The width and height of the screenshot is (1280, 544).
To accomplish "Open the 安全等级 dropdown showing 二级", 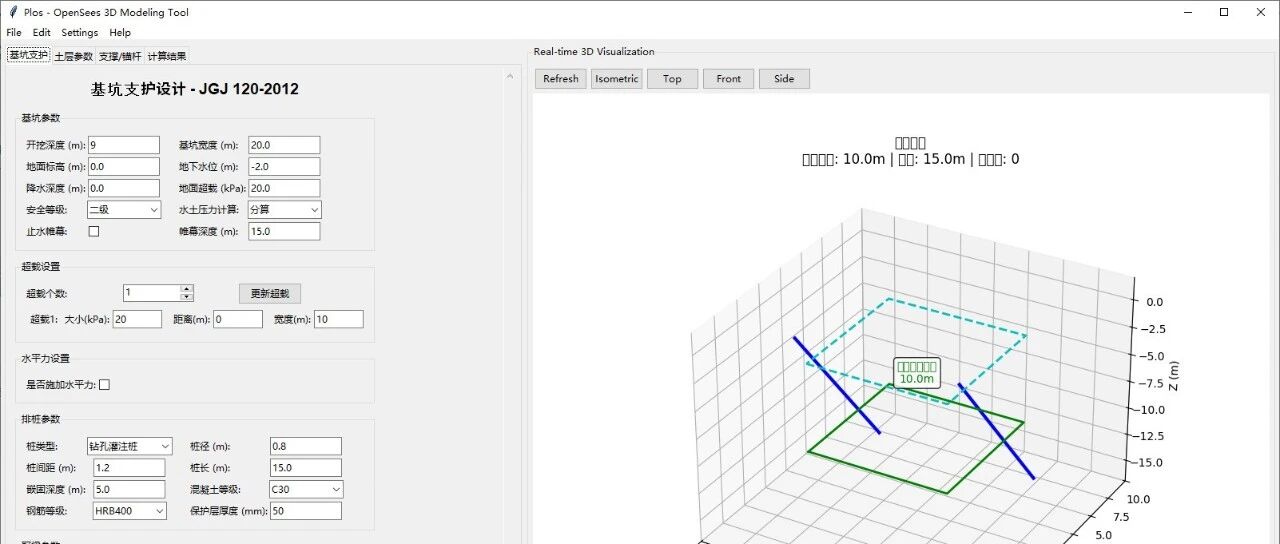I will 124,210.
